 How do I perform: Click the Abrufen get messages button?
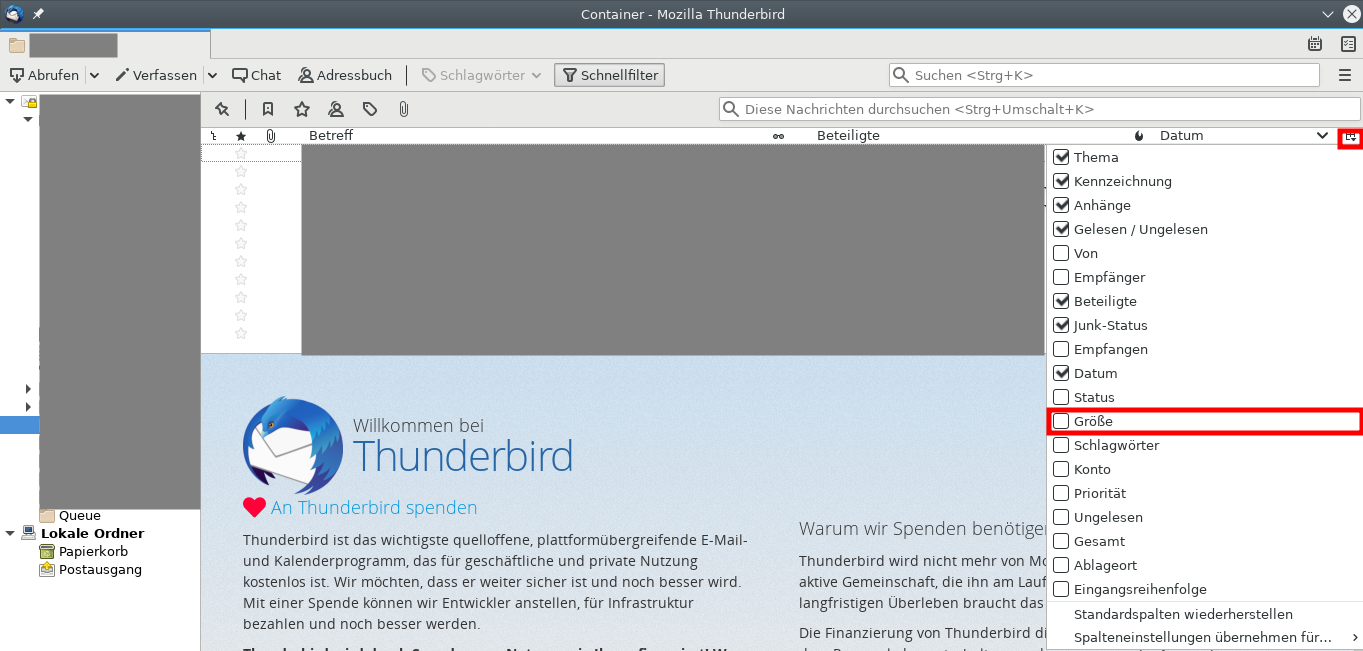pos(45,75)
